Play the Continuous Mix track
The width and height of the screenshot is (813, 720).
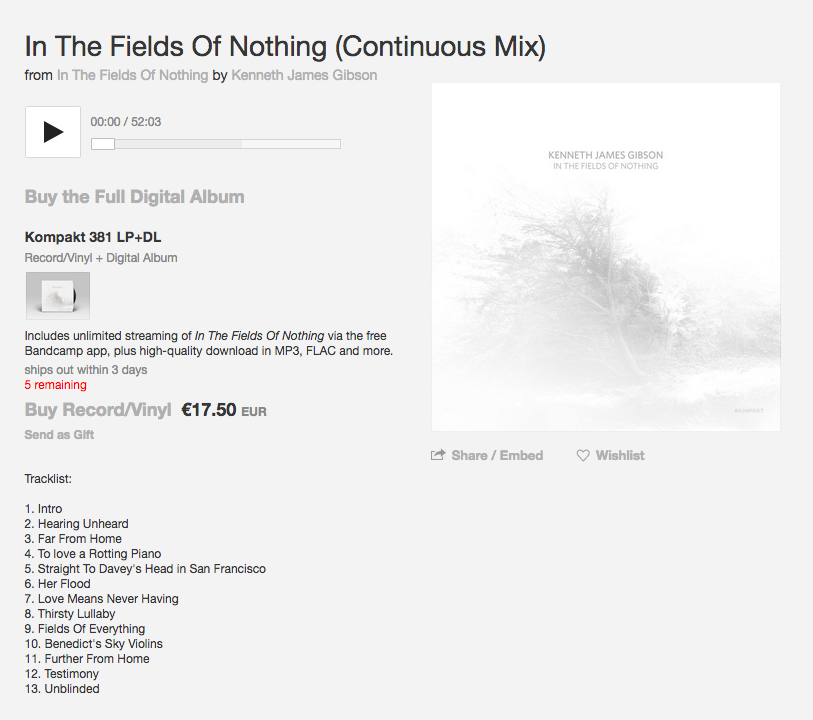tap(53, 132)
